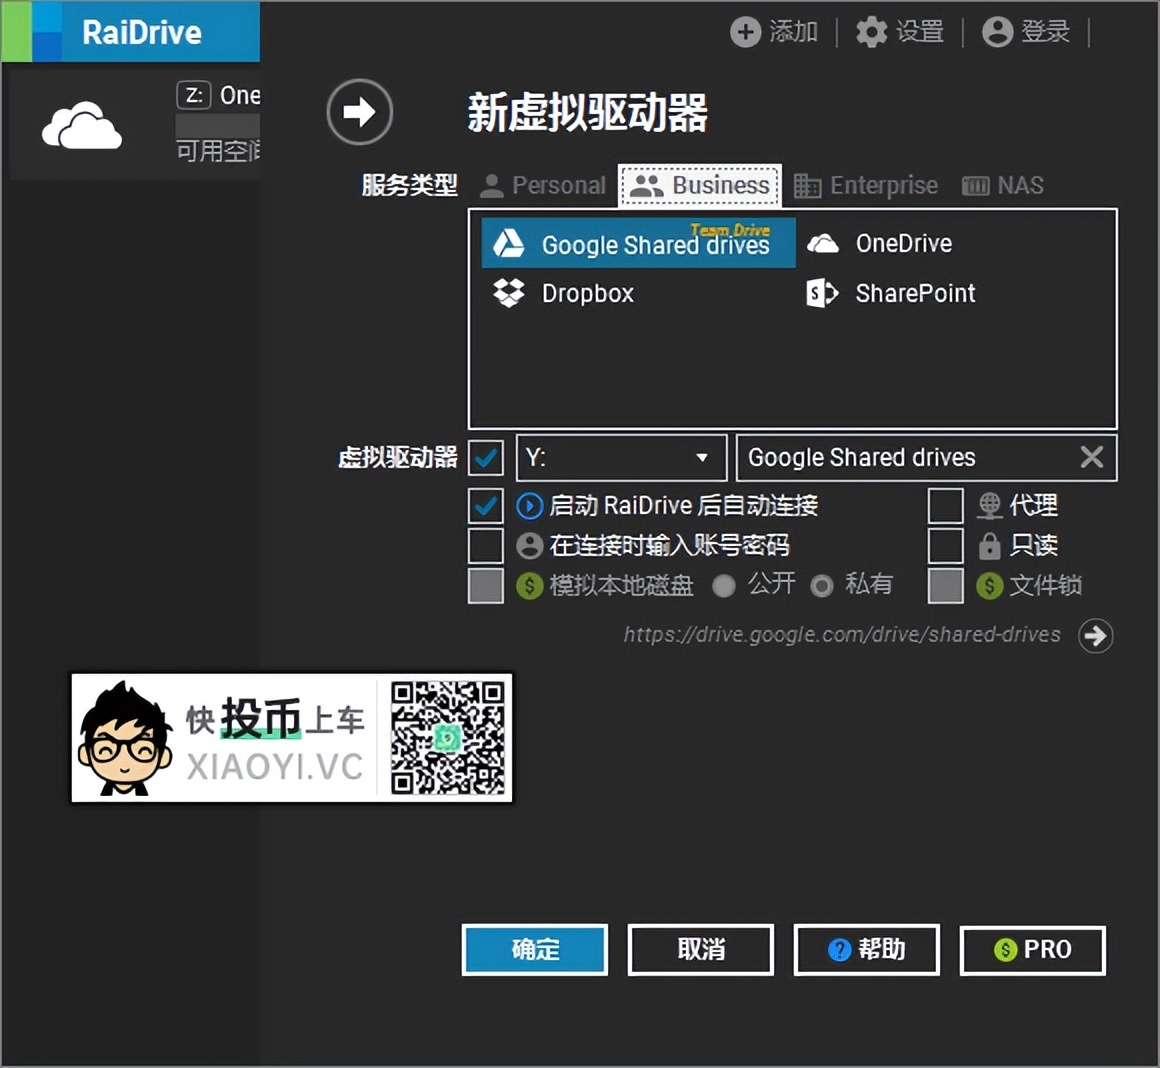Select Google Shared drives service
The image size is (1160, 1068).
click(x=638, y=243)
